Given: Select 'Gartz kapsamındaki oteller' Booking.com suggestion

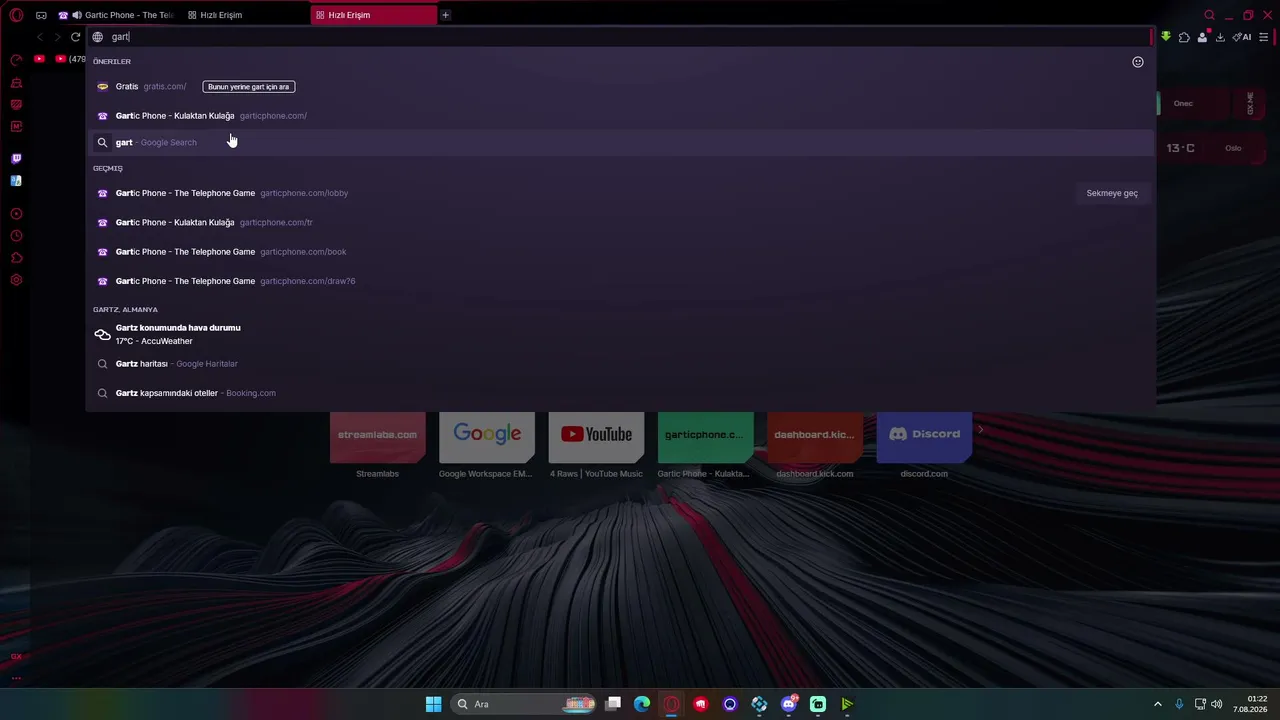Looking at the screenshot, I should [620, 393].
